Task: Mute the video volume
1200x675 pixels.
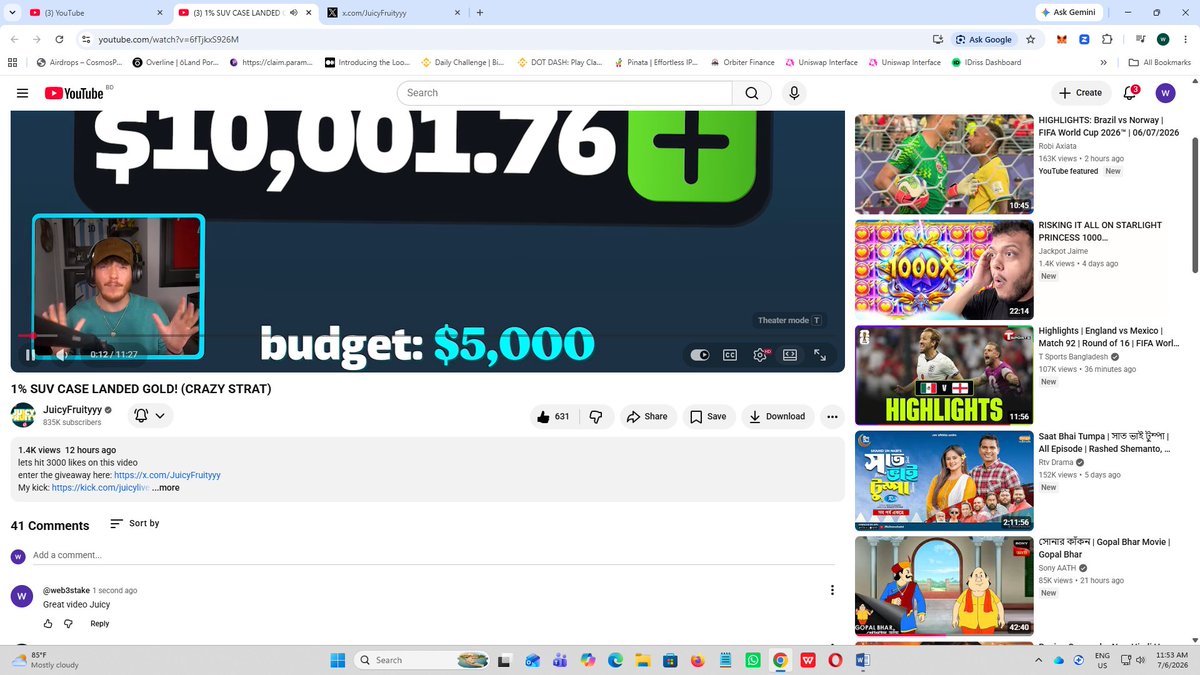Action: (x=61, y=354)
